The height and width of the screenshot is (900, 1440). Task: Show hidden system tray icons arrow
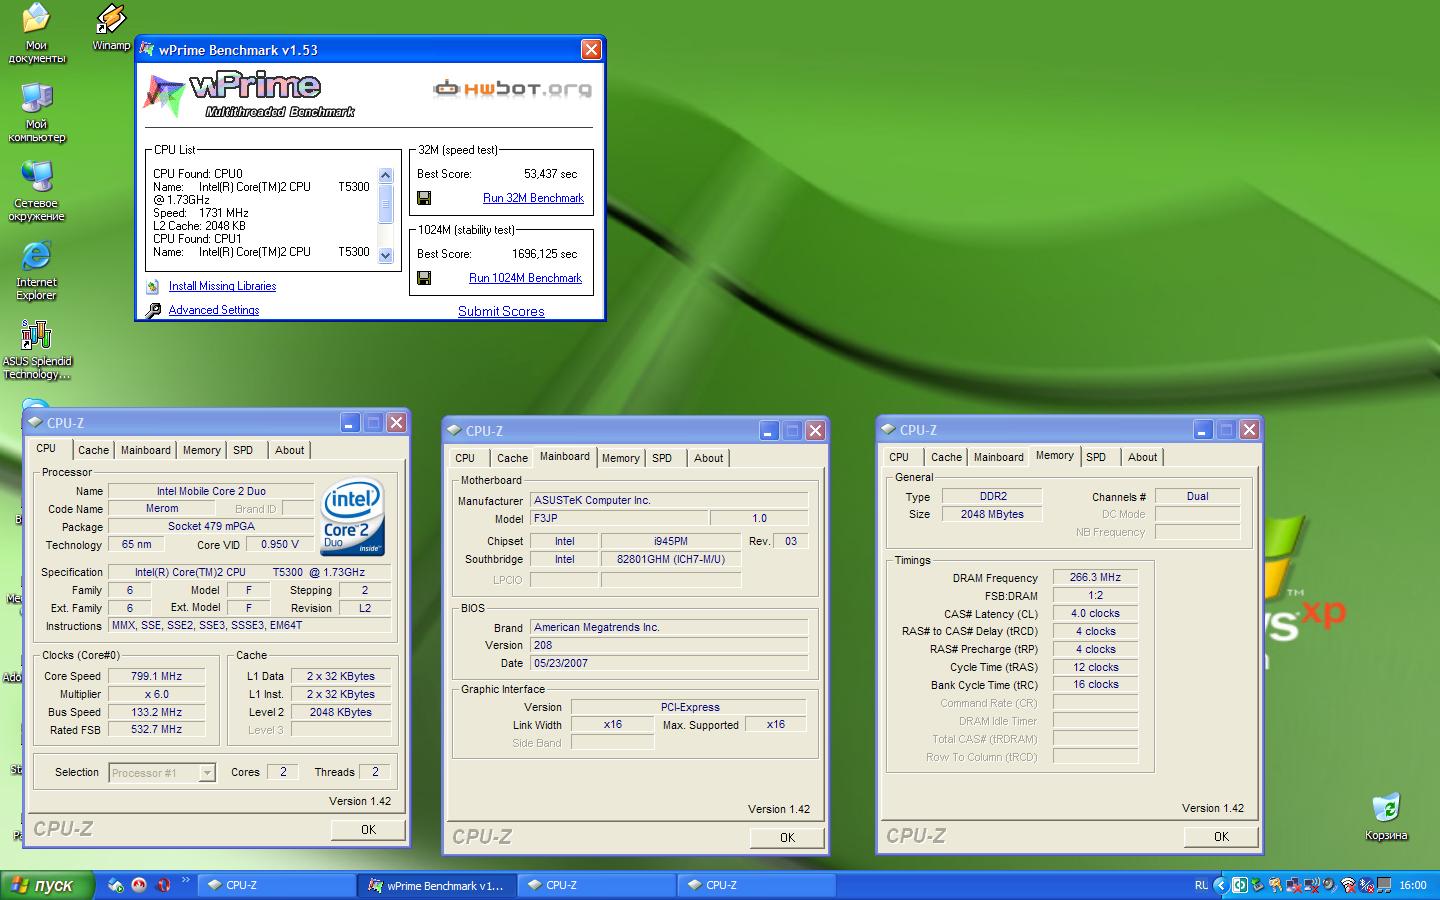coord(1221,885)
